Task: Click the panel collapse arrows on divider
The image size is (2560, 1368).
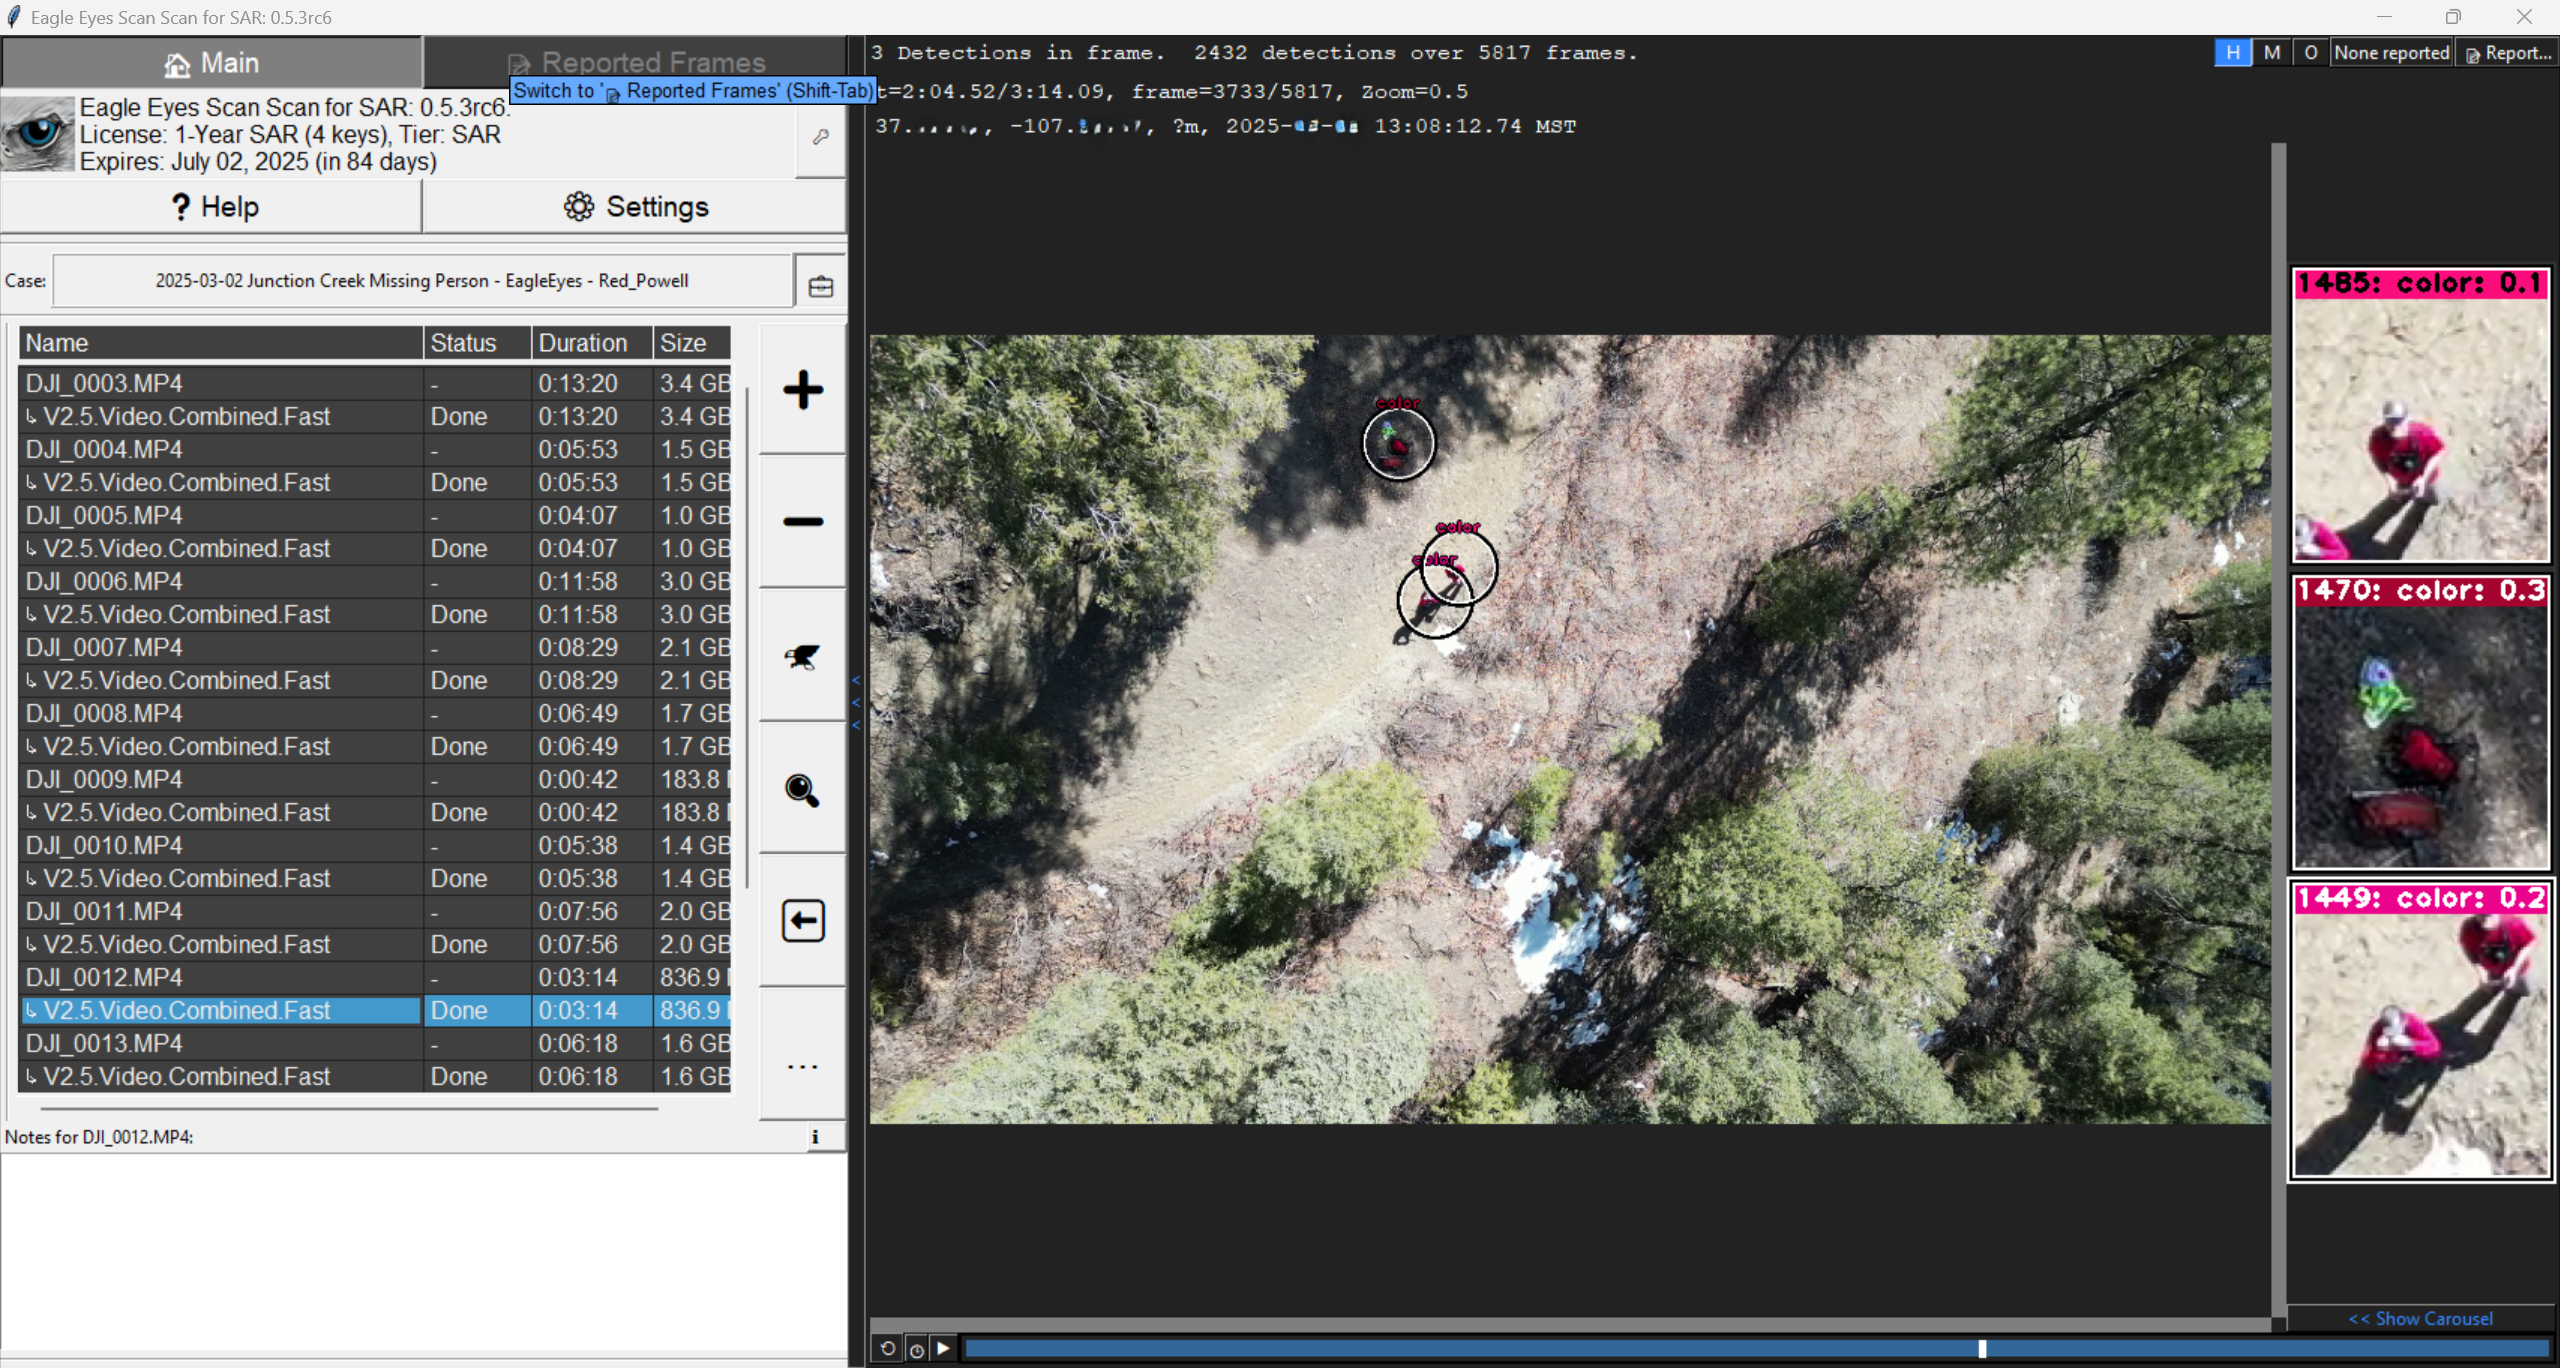Action: pyautogui.click(x=856, y=702)
